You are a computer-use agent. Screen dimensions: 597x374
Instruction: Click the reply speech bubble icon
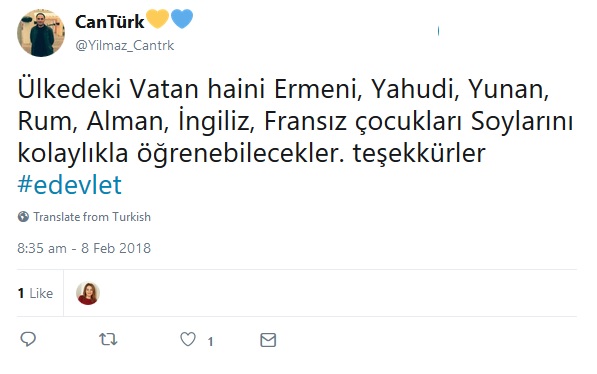(x=28, y=339)
